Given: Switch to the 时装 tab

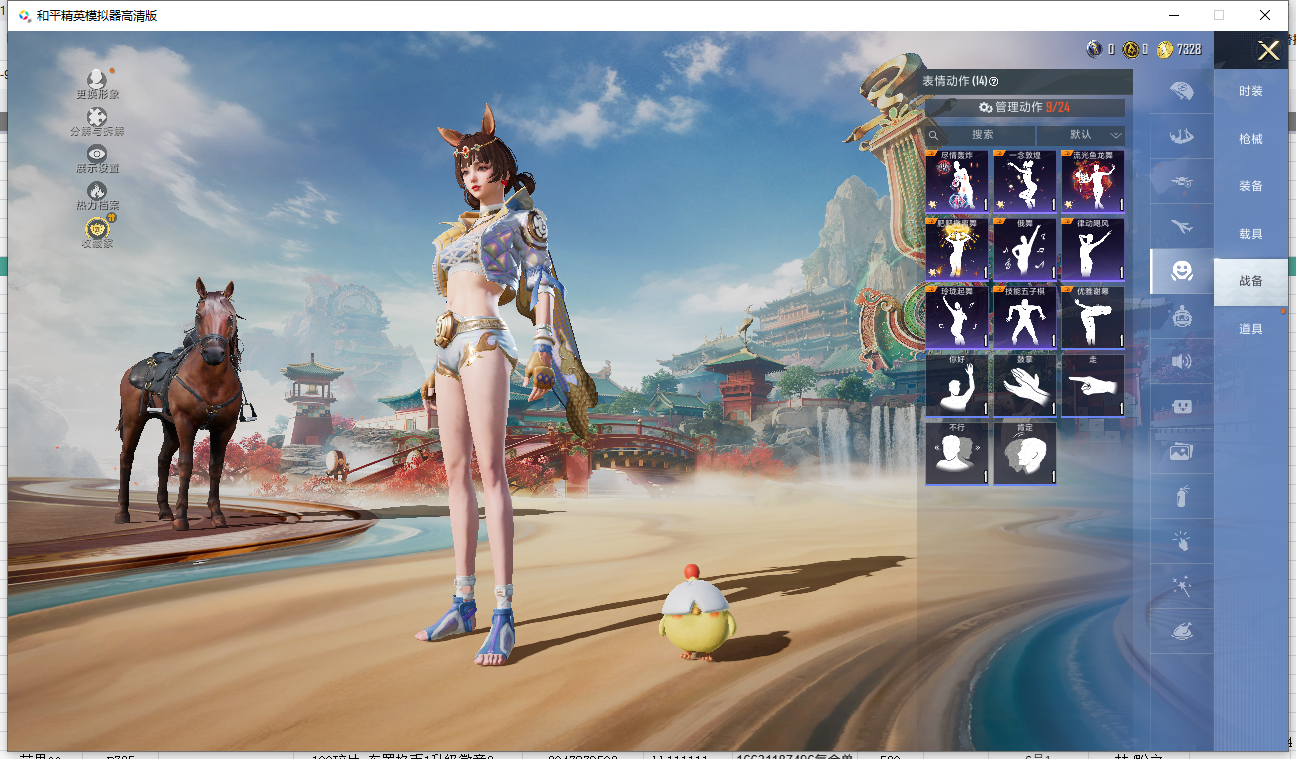Looking at the screenshot, I should (x=1250, y=91).
